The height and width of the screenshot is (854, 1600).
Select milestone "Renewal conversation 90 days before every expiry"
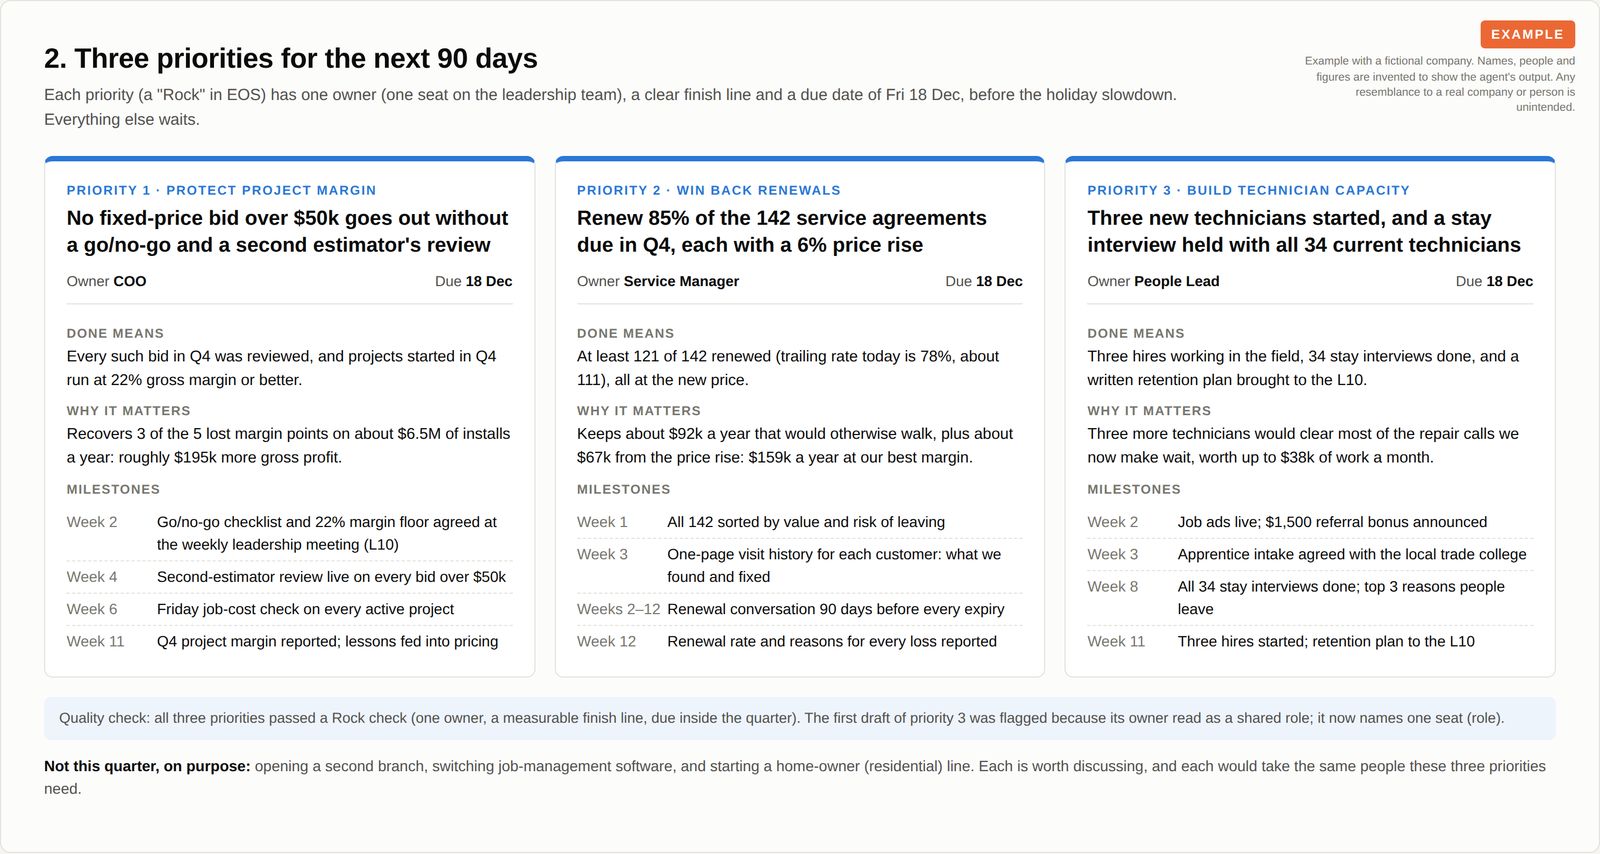click(836, 609)
